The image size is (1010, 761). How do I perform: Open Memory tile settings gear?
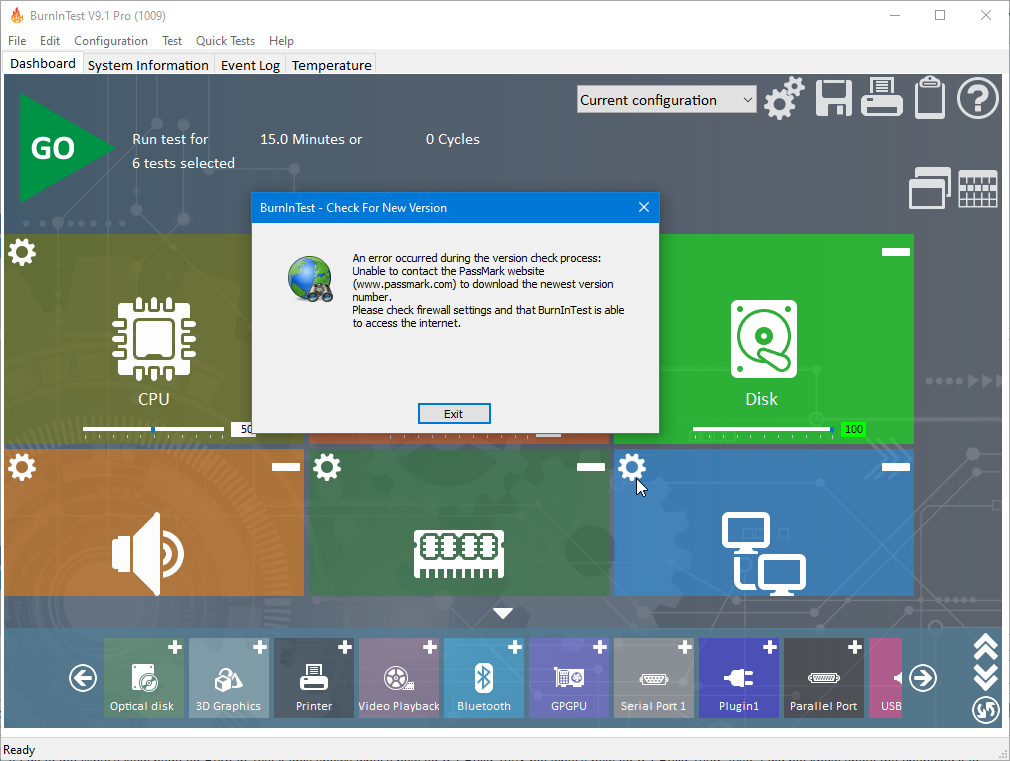click(x=327, y=467)
